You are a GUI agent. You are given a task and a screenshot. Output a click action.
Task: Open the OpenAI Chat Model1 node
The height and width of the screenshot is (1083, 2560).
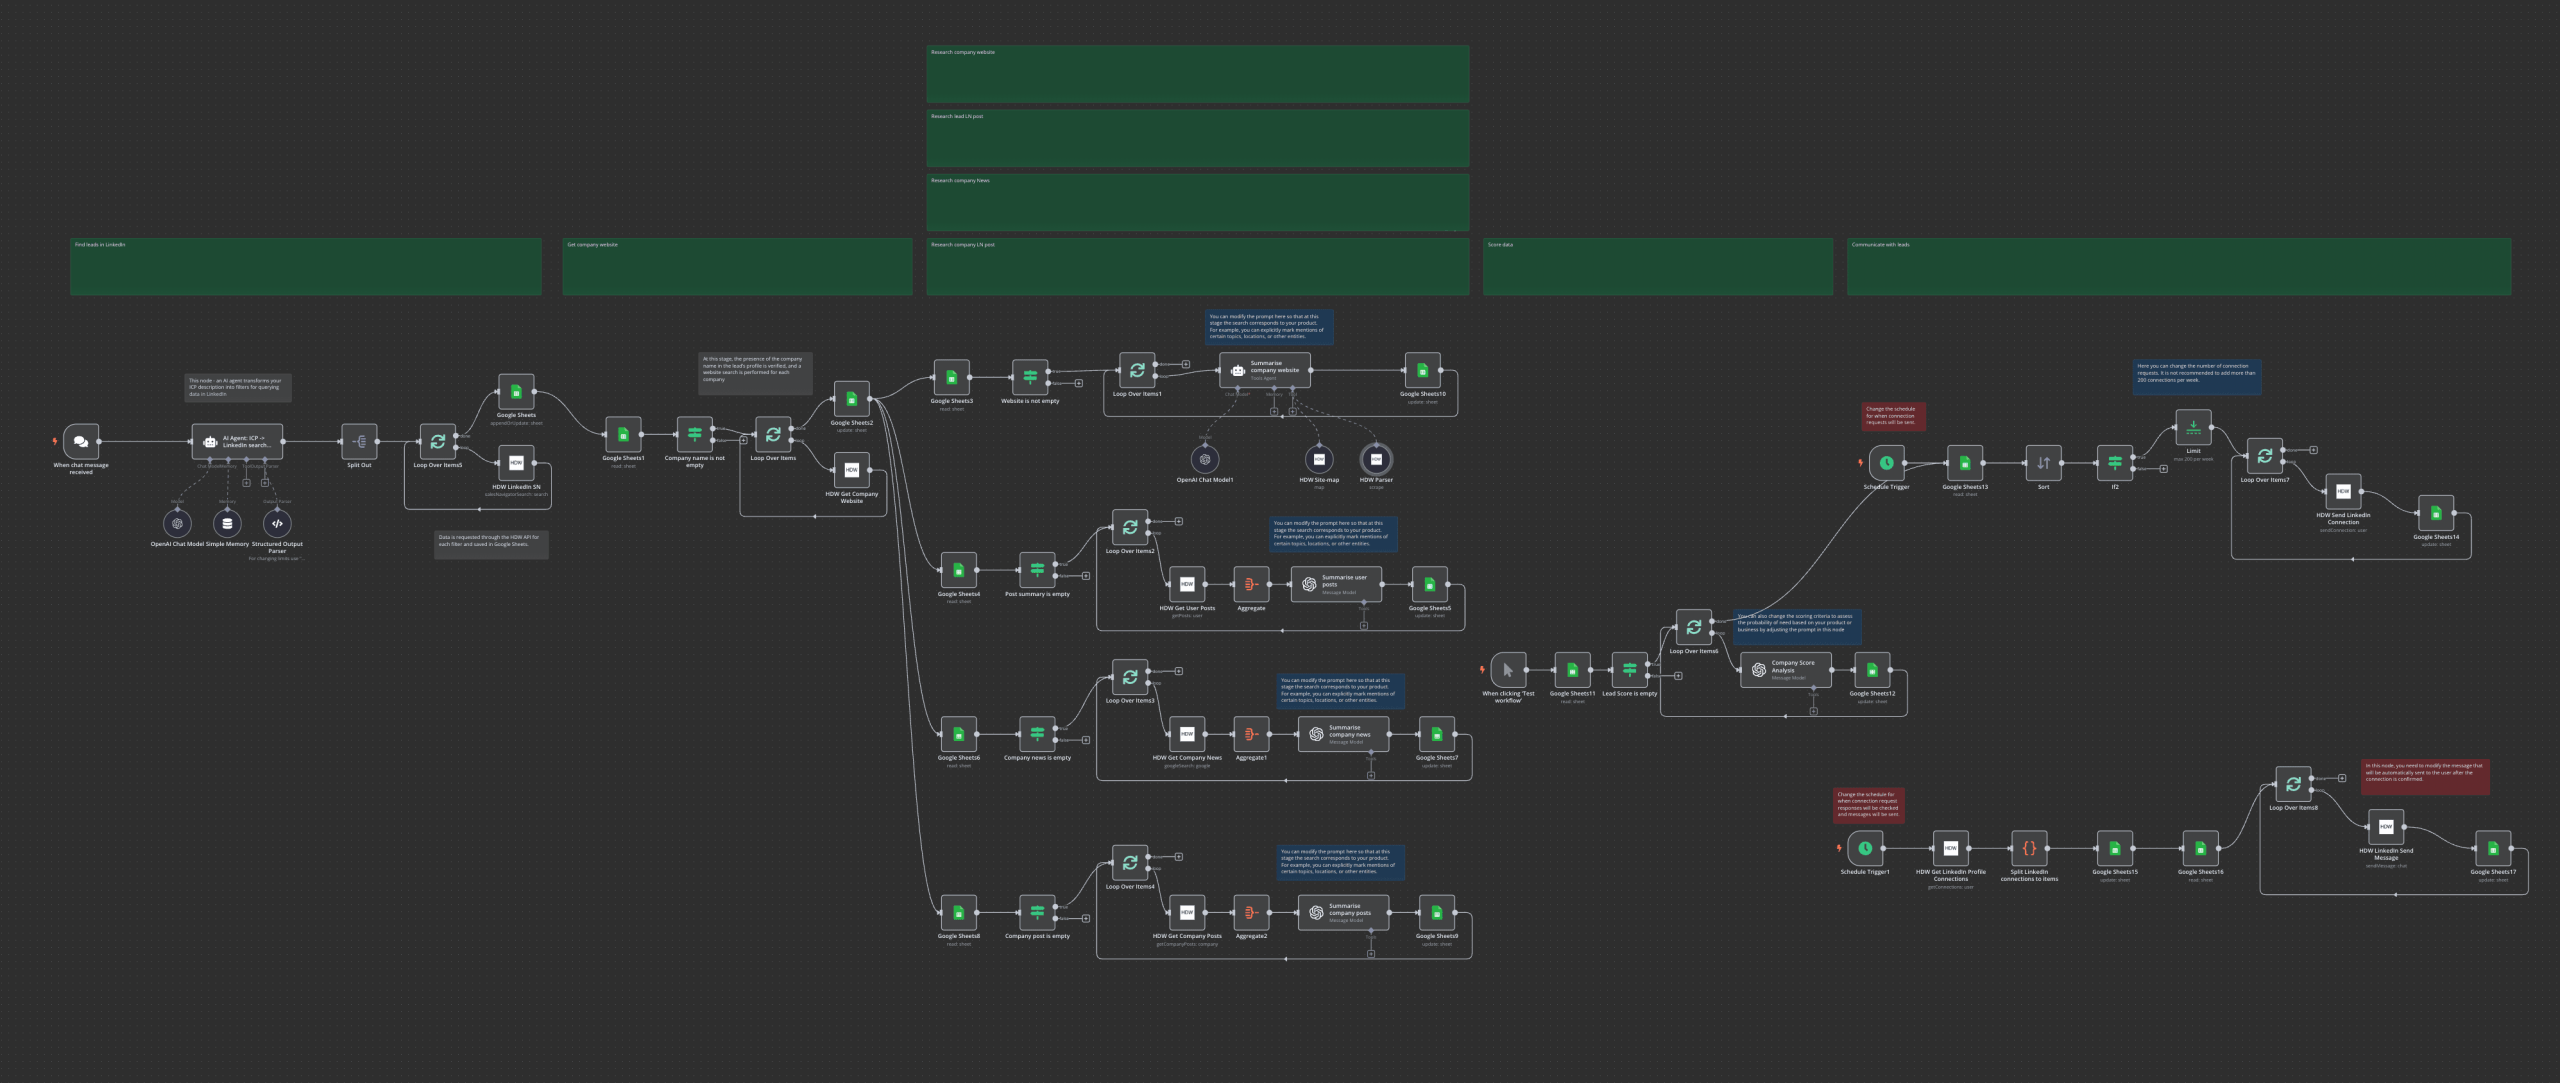click(x=1204, y=459)
